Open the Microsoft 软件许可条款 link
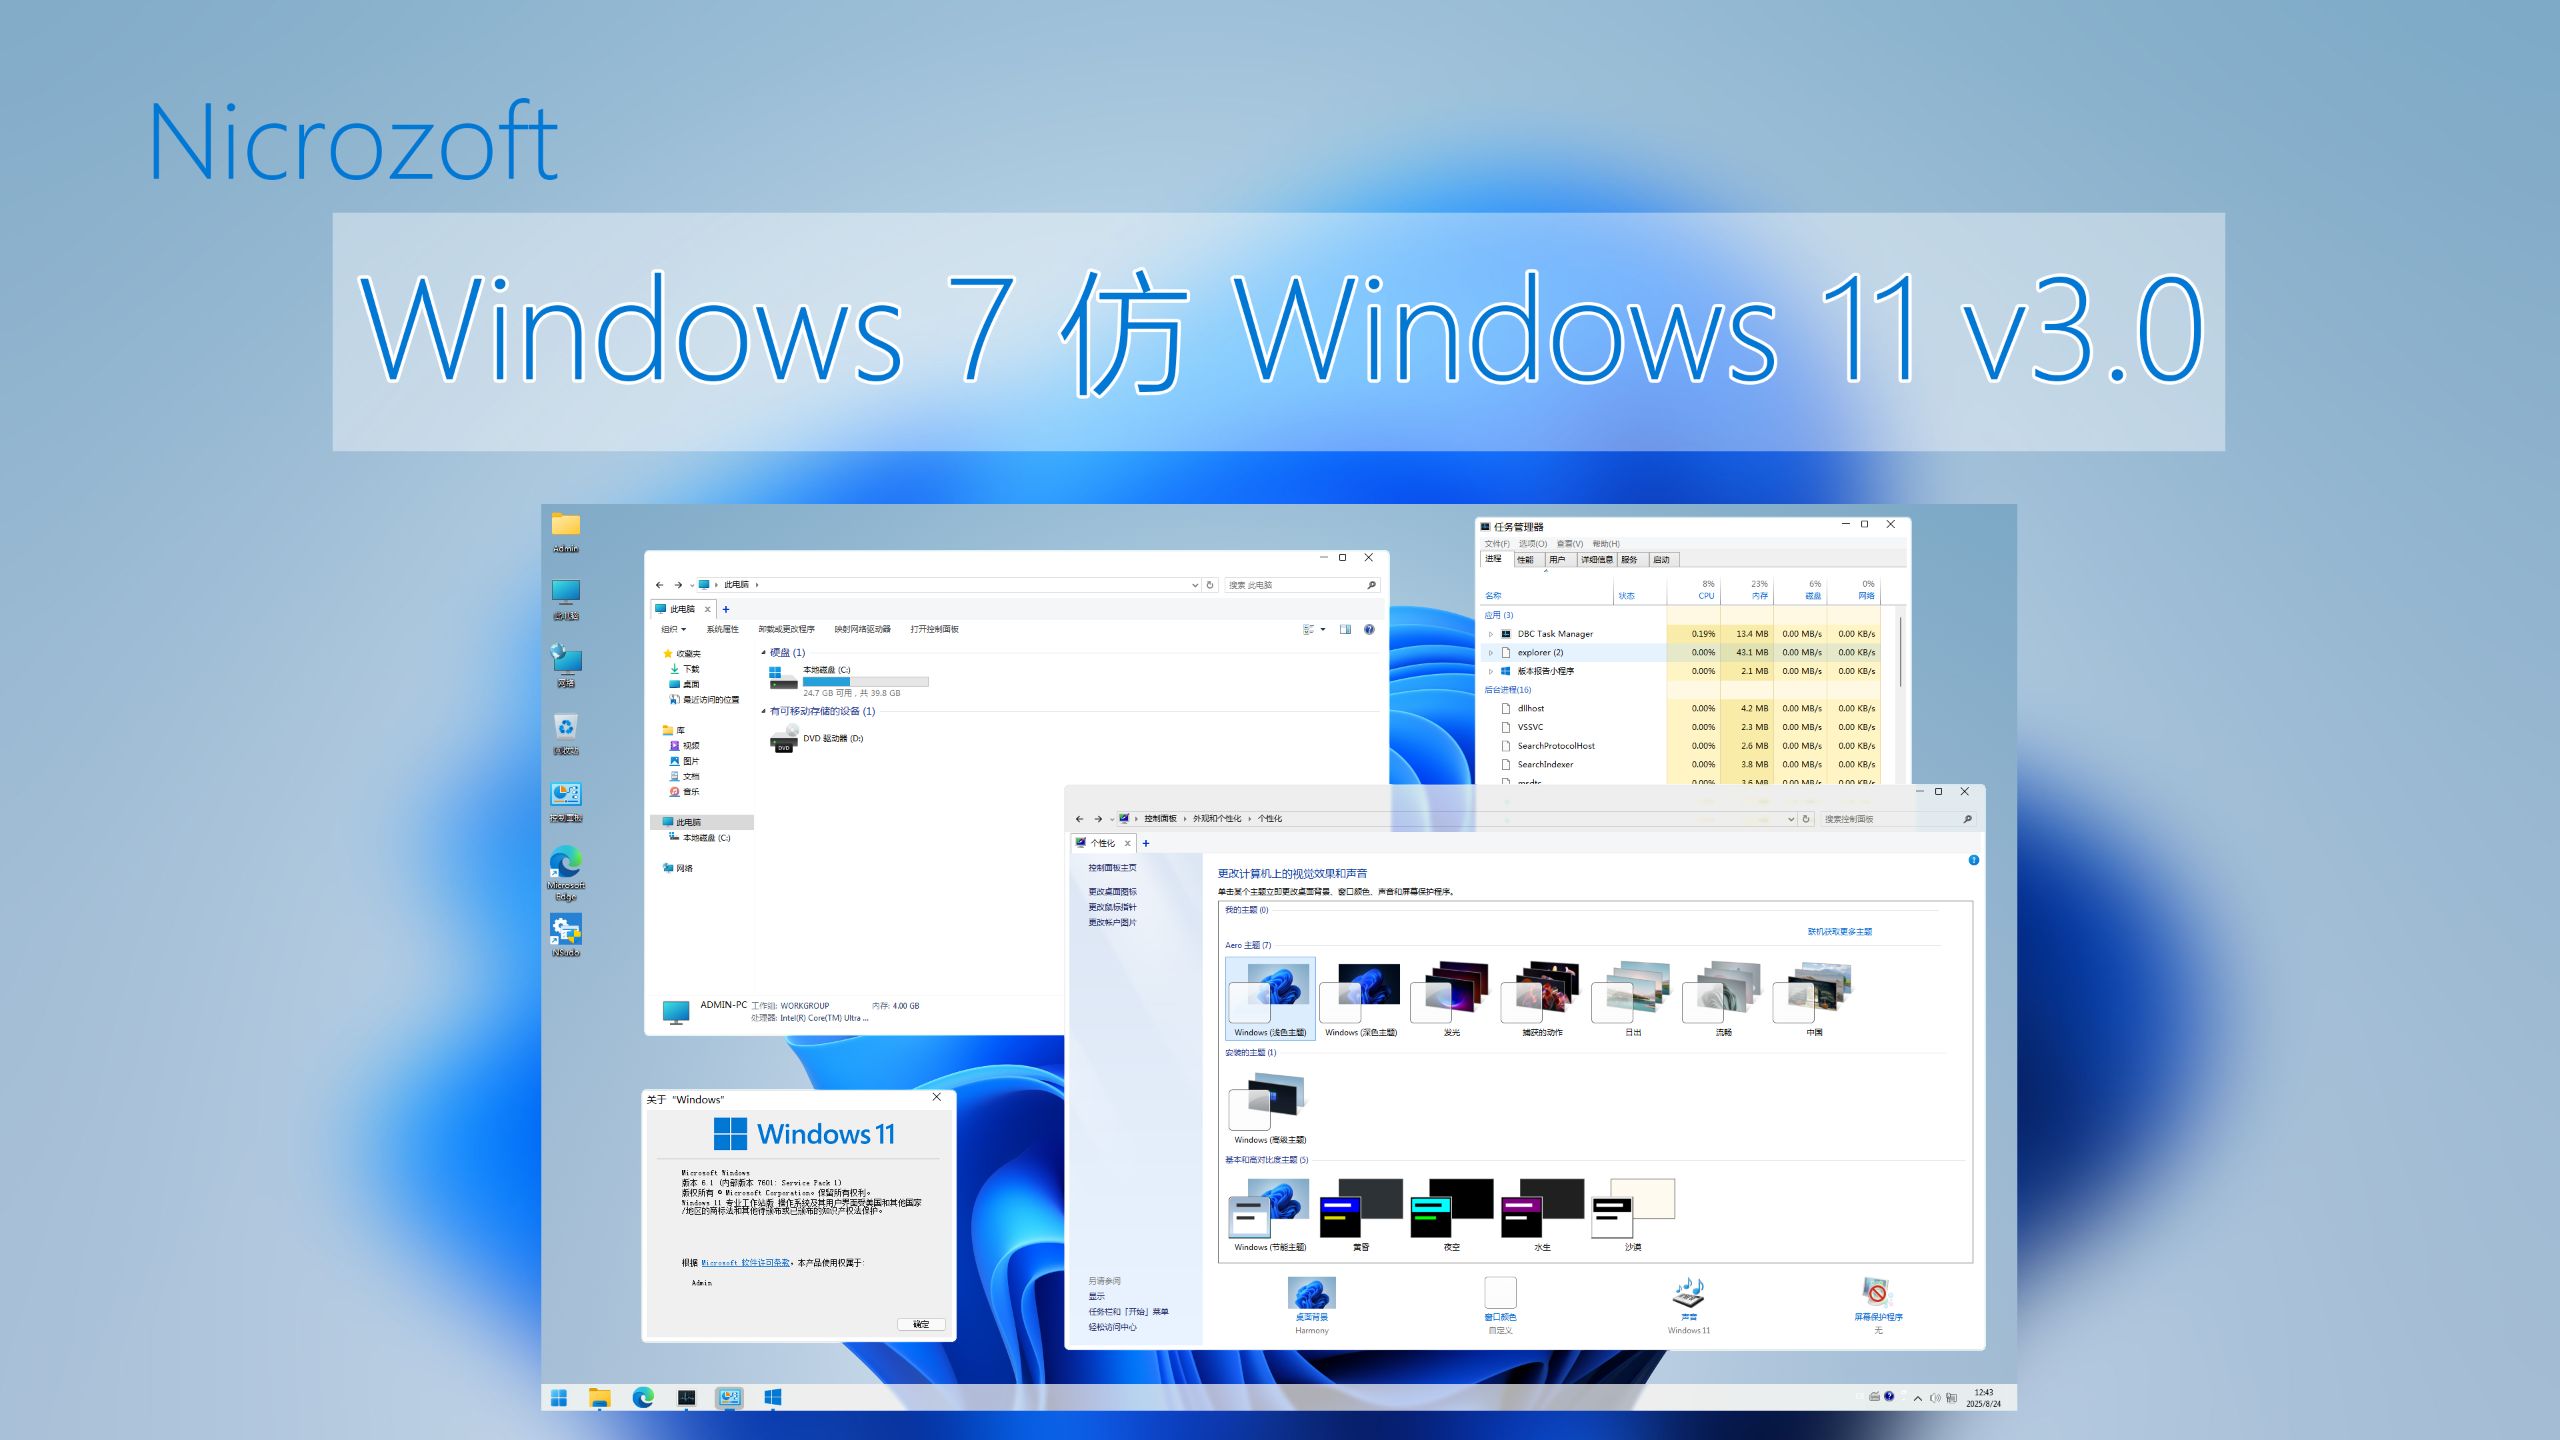 pos(746,1263)
